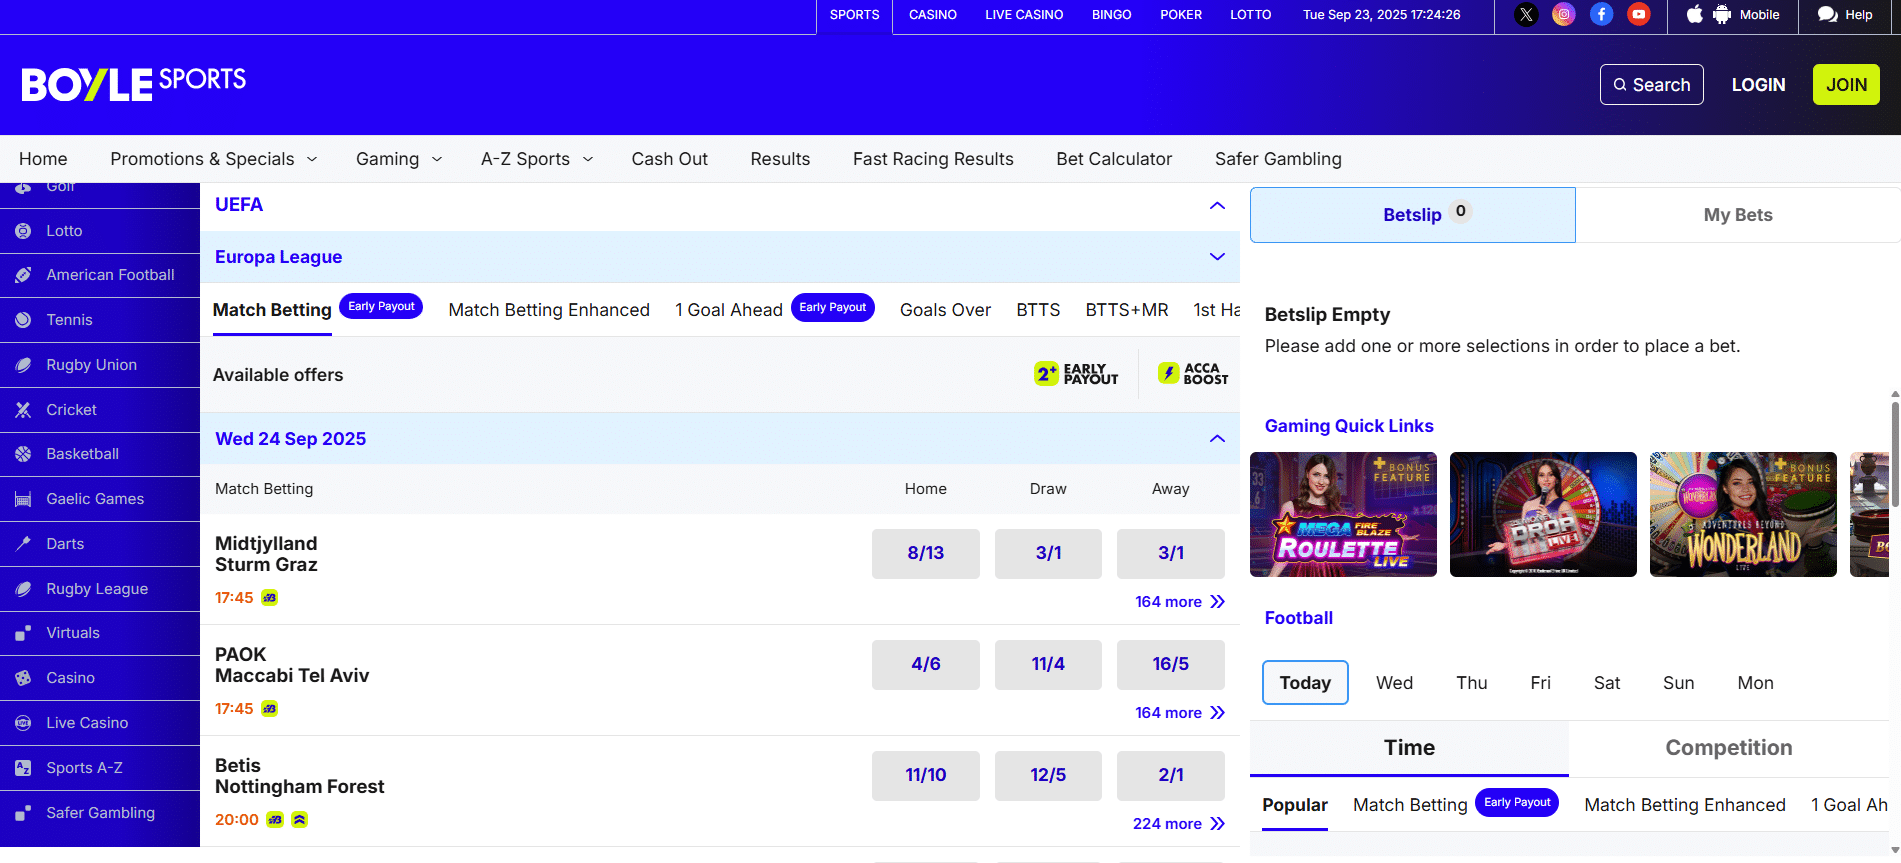
Task: Click the Rugby League sidebar icon
Action: (x=23, y=589)
